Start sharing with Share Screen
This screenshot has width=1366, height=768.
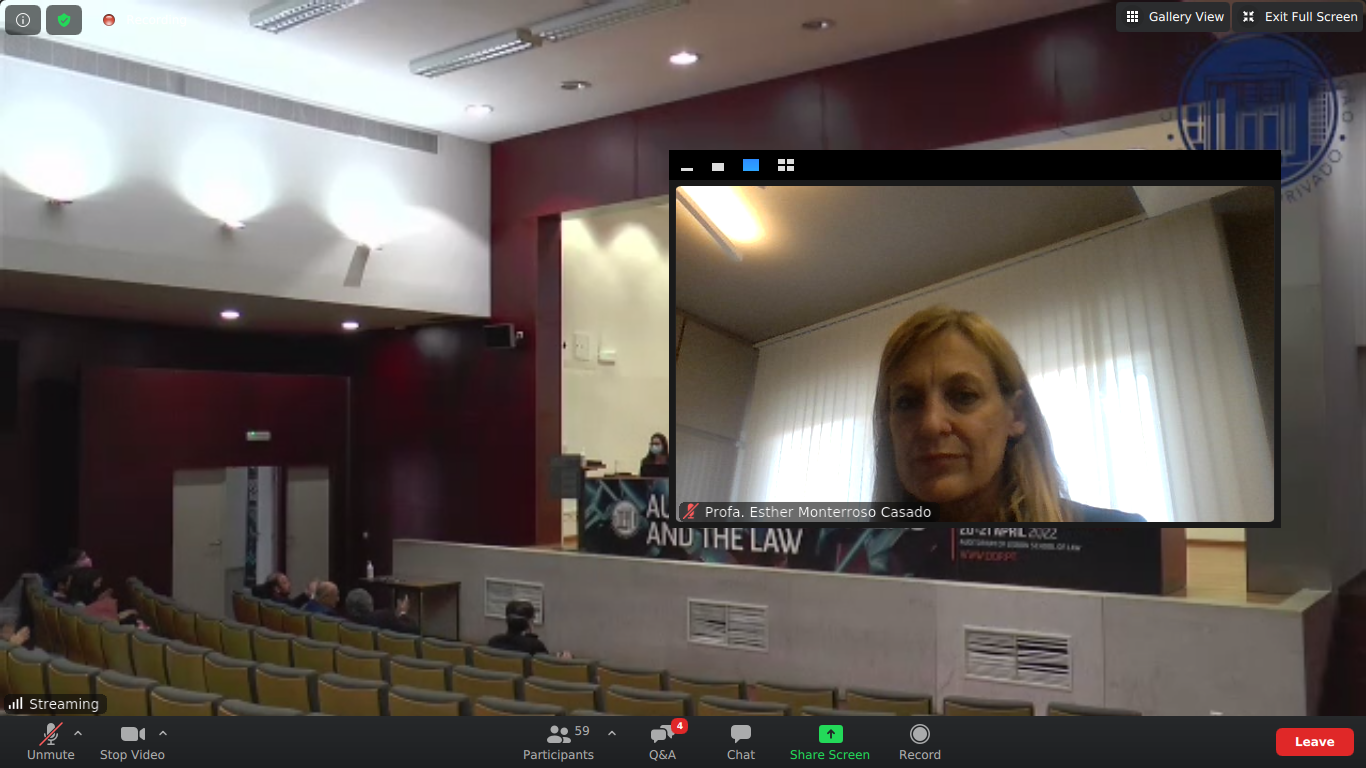829,742
